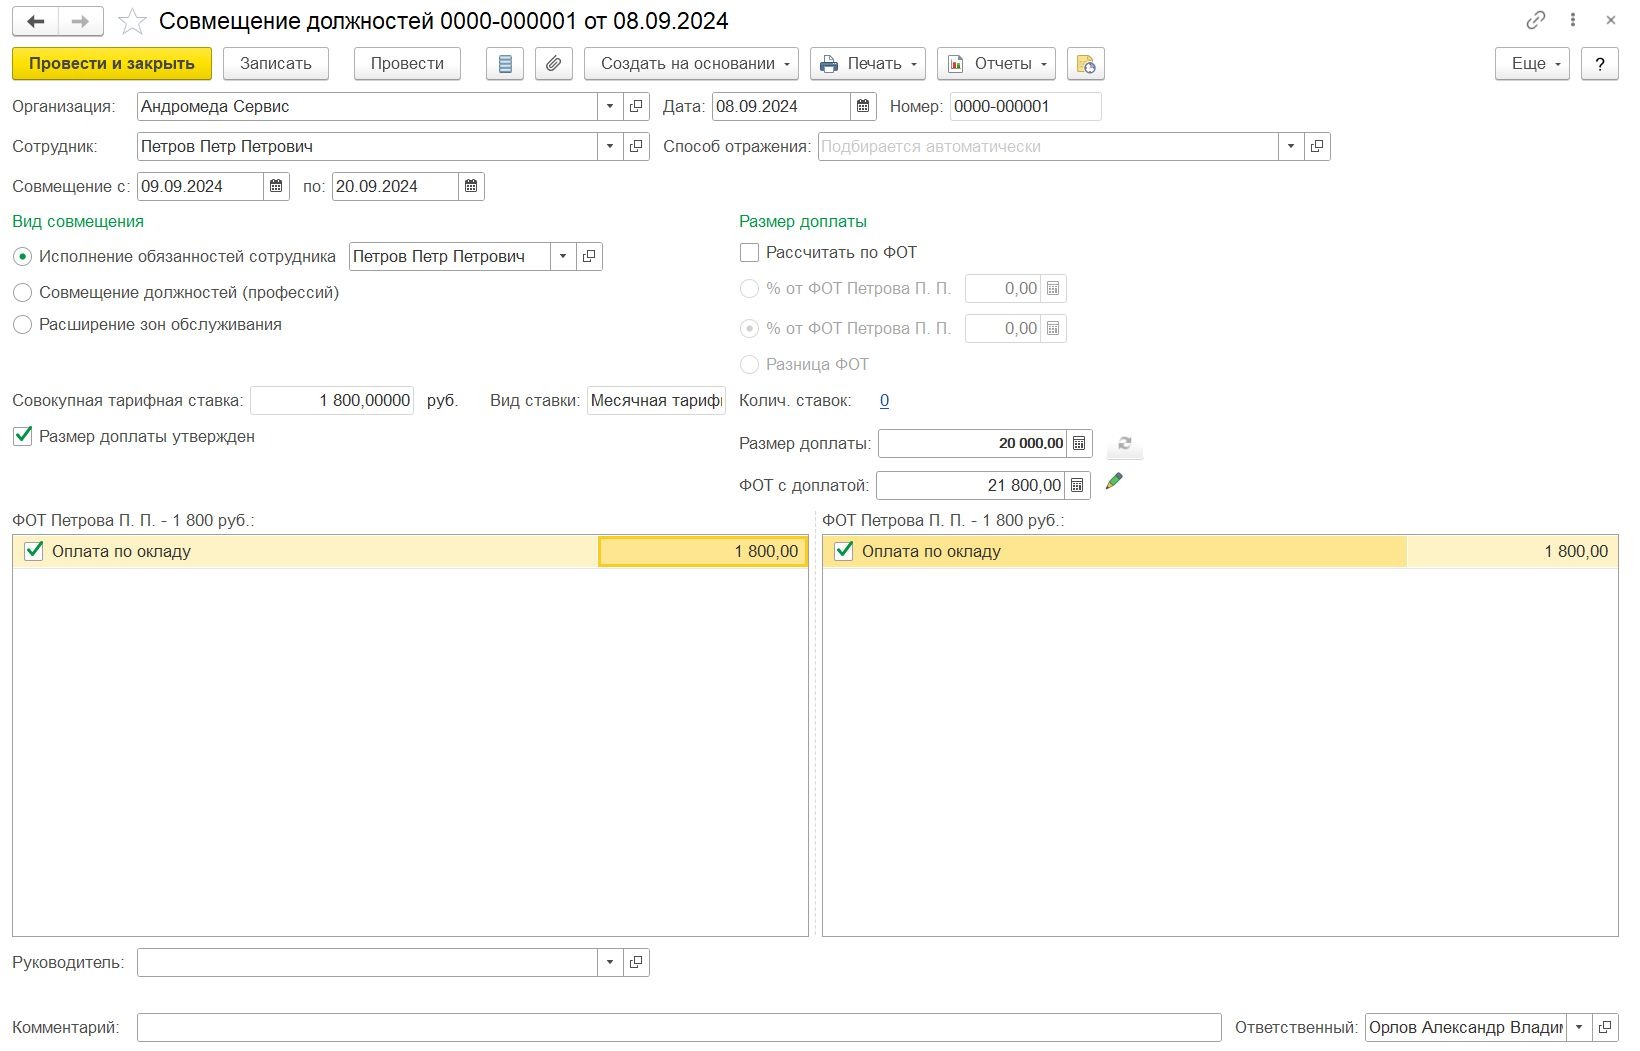Open the Создать на основании menu
Screen dimensions: 1640x1051
click(x=691, y=64)
